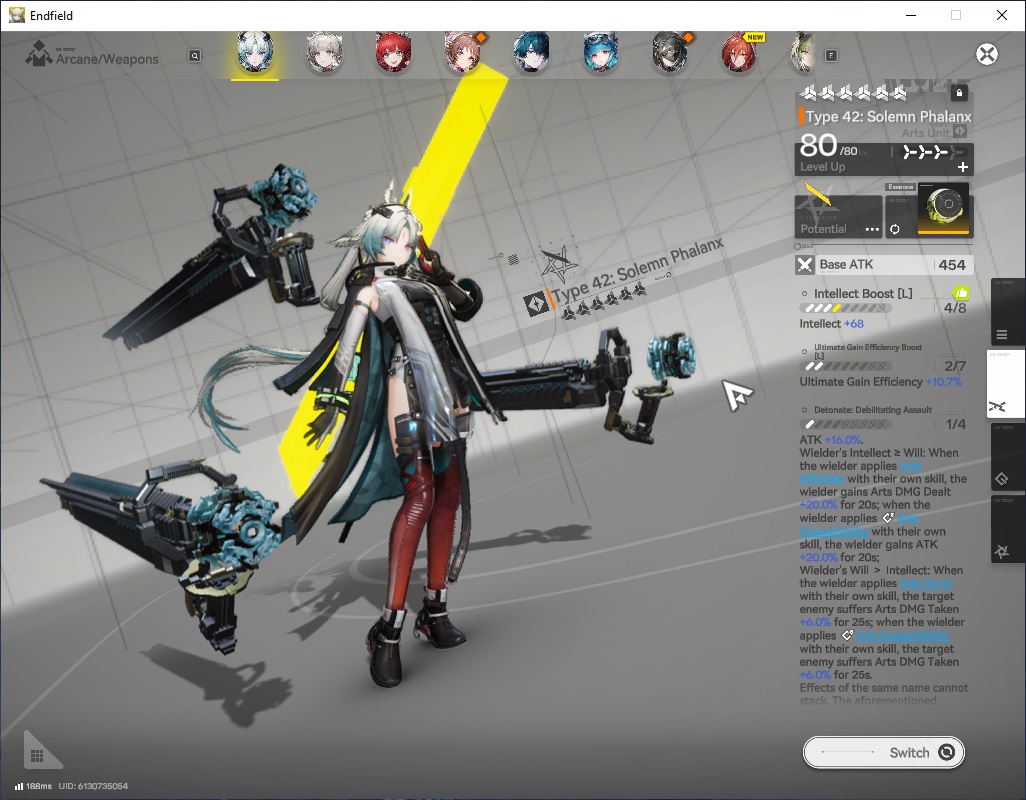Open the Level Up panel
1026x800 pixels.
click(x=883, y=159)
